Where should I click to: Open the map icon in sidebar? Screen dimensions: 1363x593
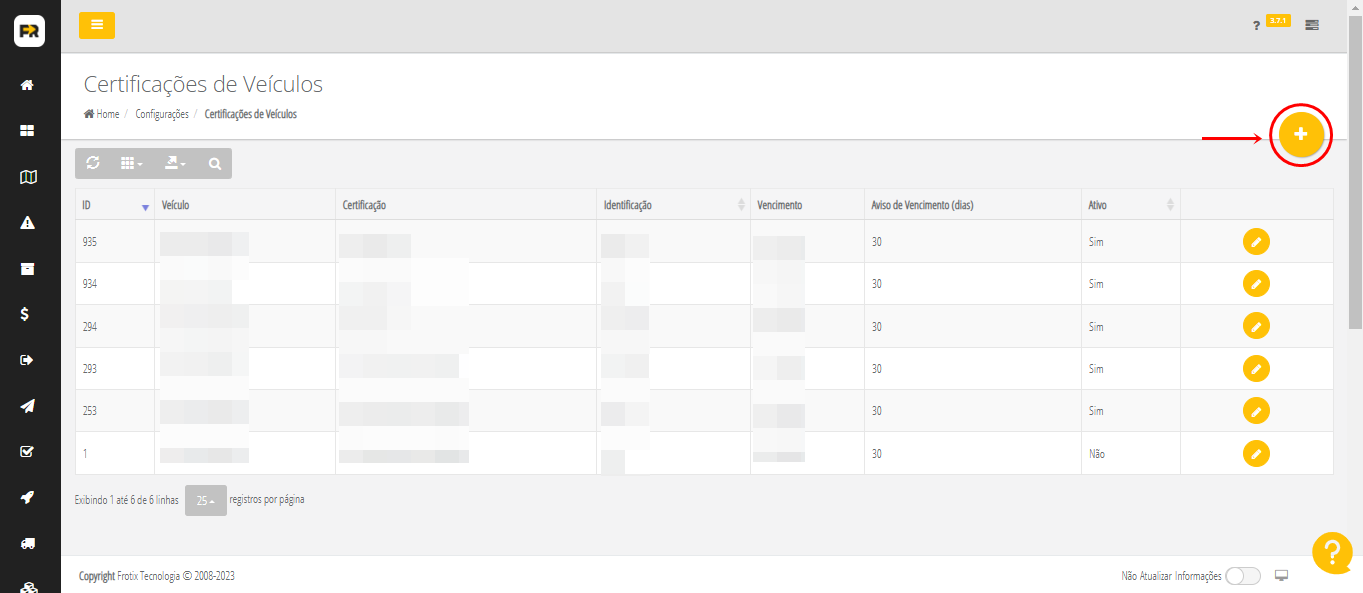28,177
